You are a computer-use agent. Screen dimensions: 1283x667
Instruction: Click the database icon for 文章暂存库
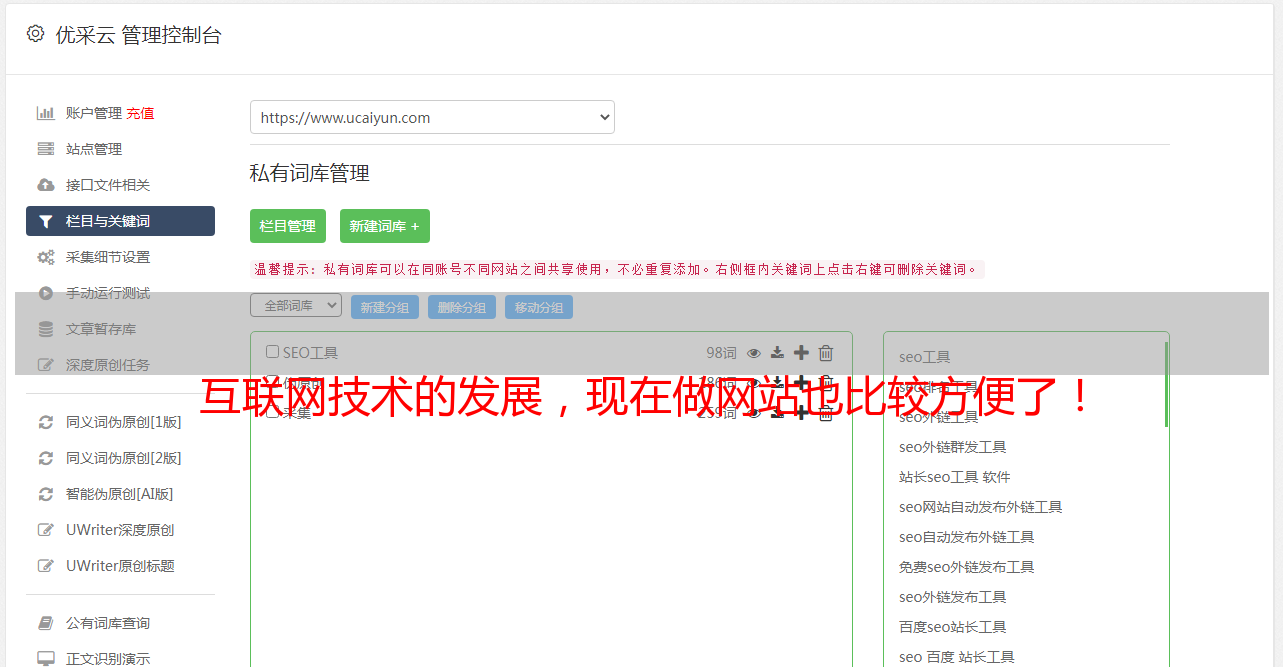[x=46, y=329]
